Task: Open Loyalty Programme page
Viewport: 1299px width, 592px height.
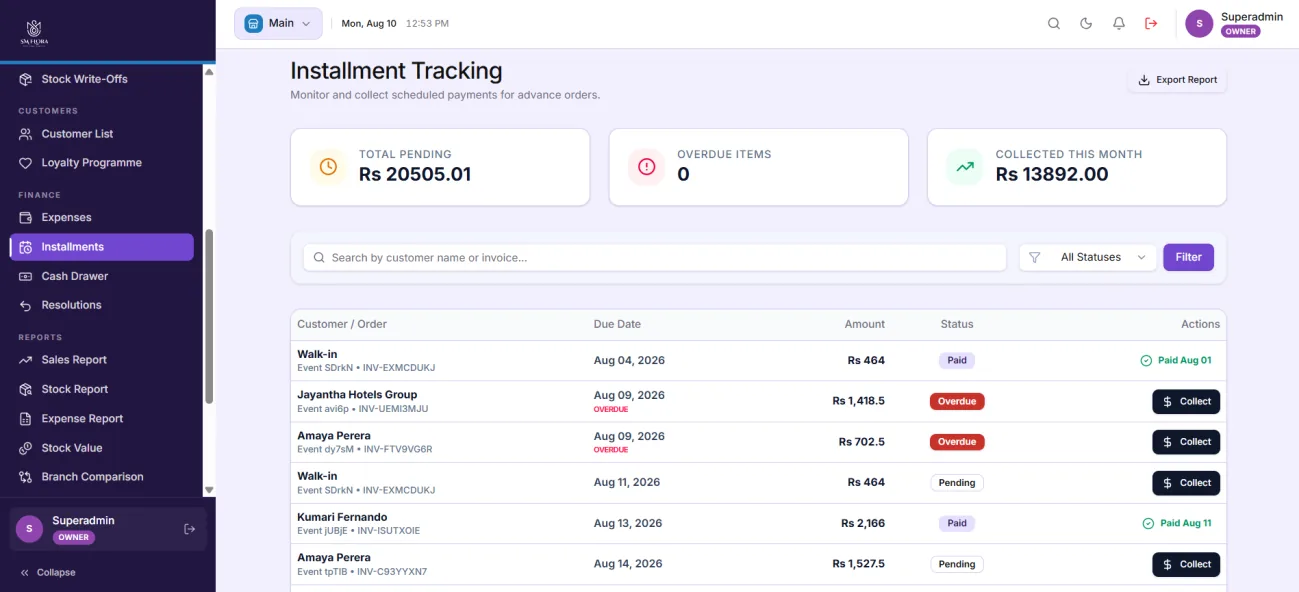Action: [x=101, y=163]
